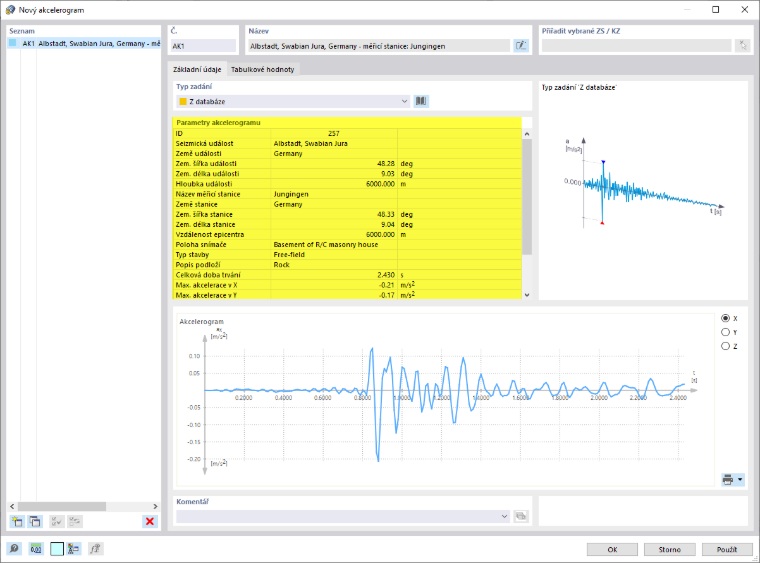Screen dimensions: 760x563
Task: Click the parameters table vertical scrollbar thumb
Action: tap(527, 197)
